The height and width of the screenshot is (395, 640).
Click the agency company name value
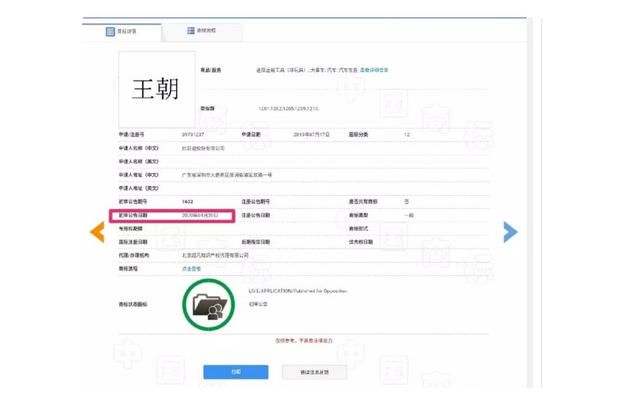tap(215, 255)
